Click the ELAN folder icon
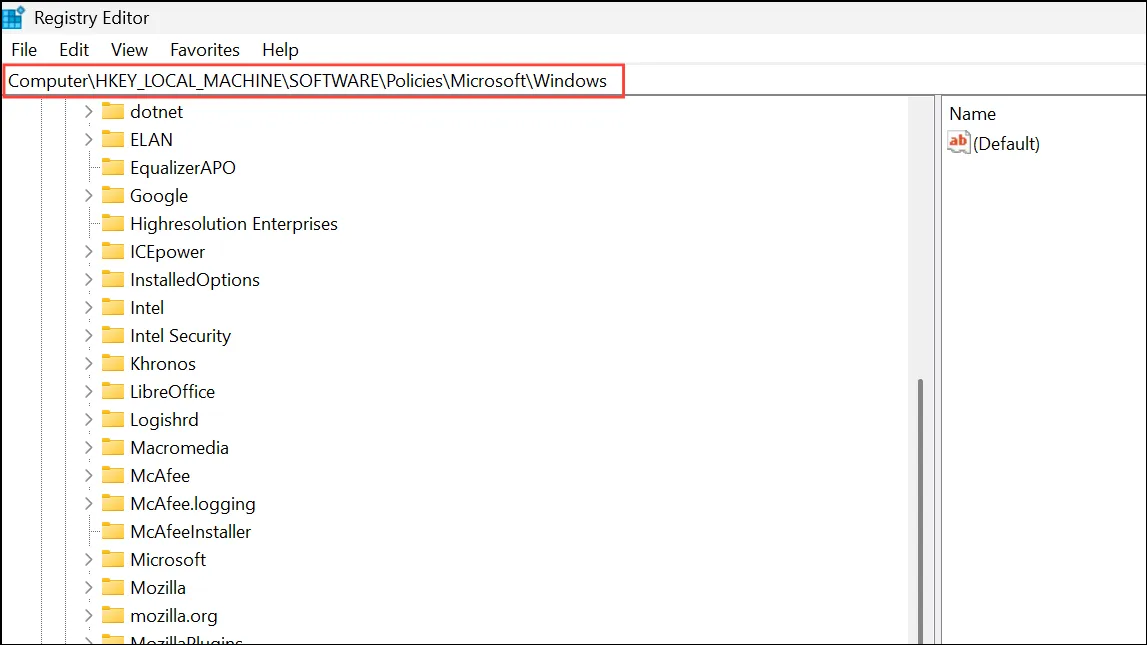The height and width of the screenshot is (645, 1147). tap(113, 139)
